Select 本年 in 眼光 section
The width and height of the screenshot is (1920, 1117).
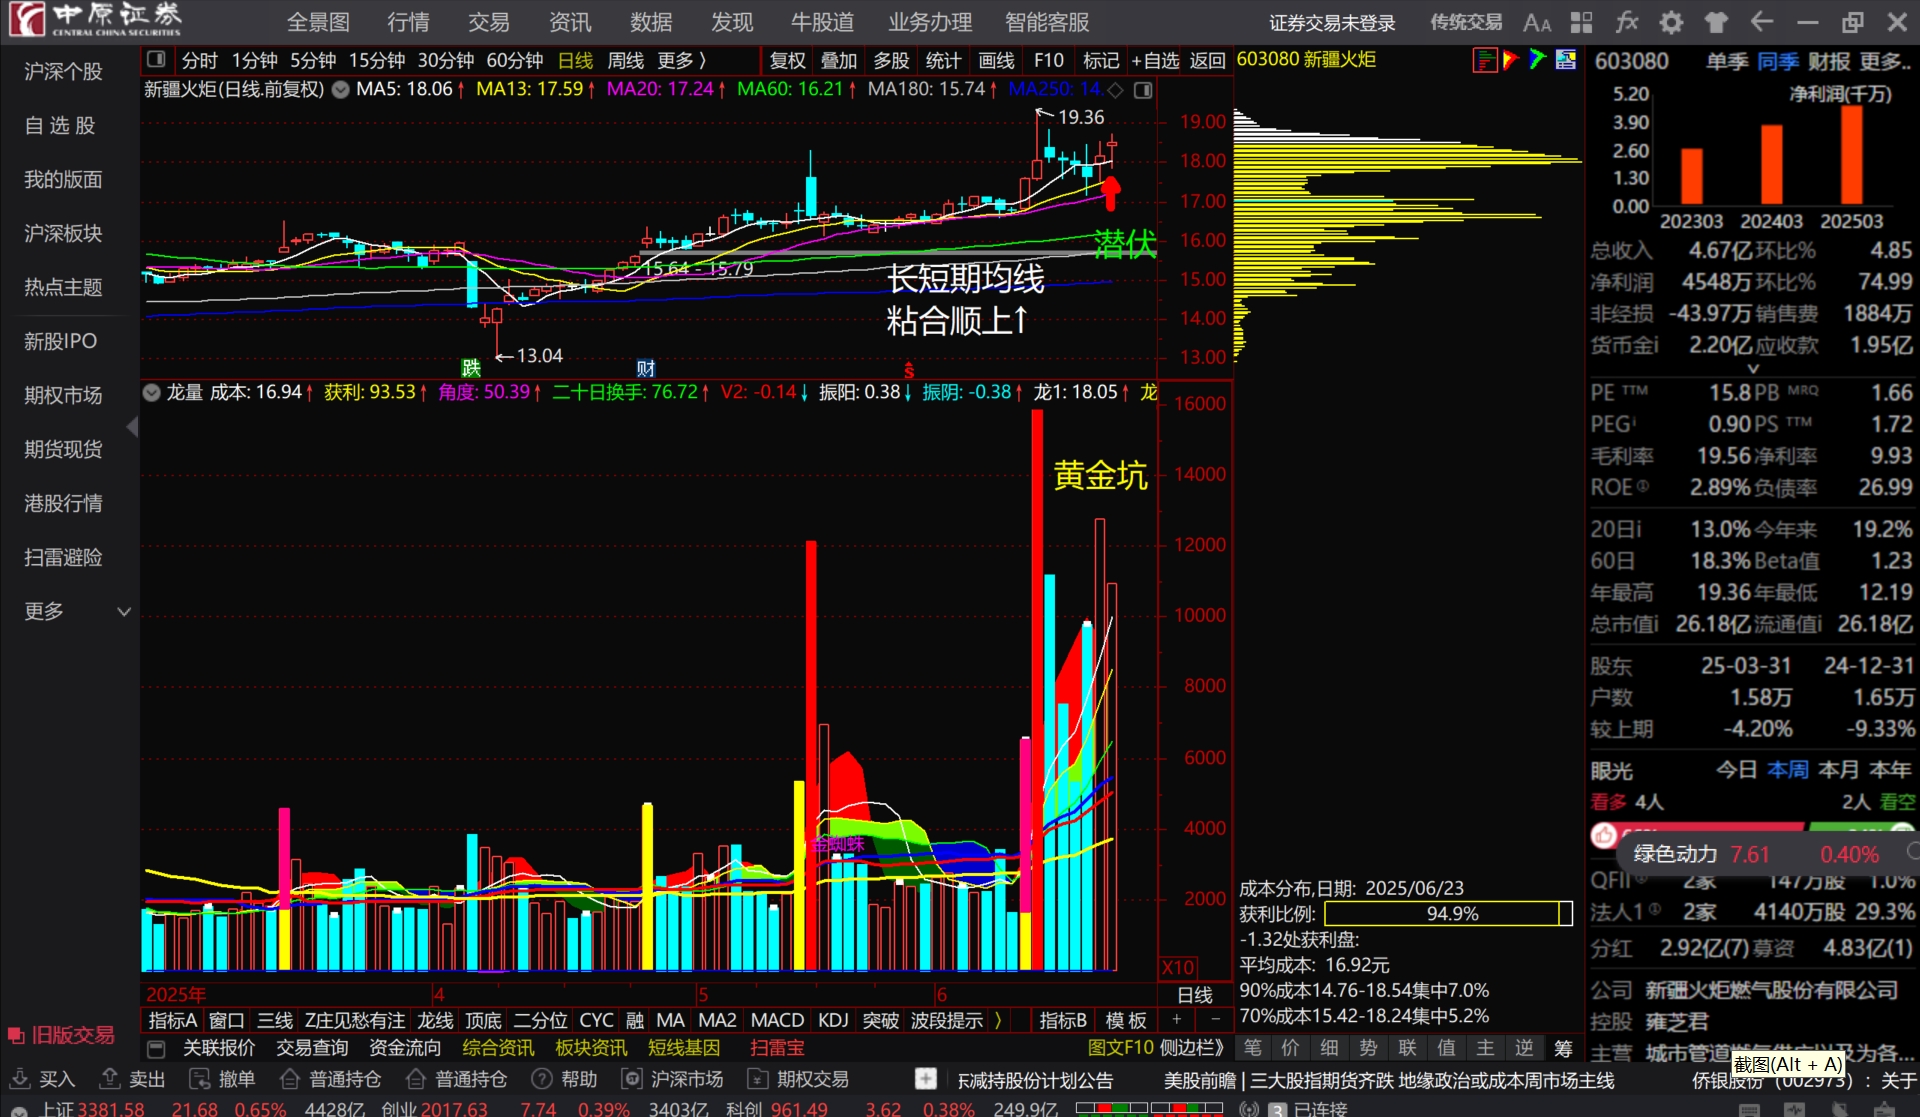(x=1890, y=769)
